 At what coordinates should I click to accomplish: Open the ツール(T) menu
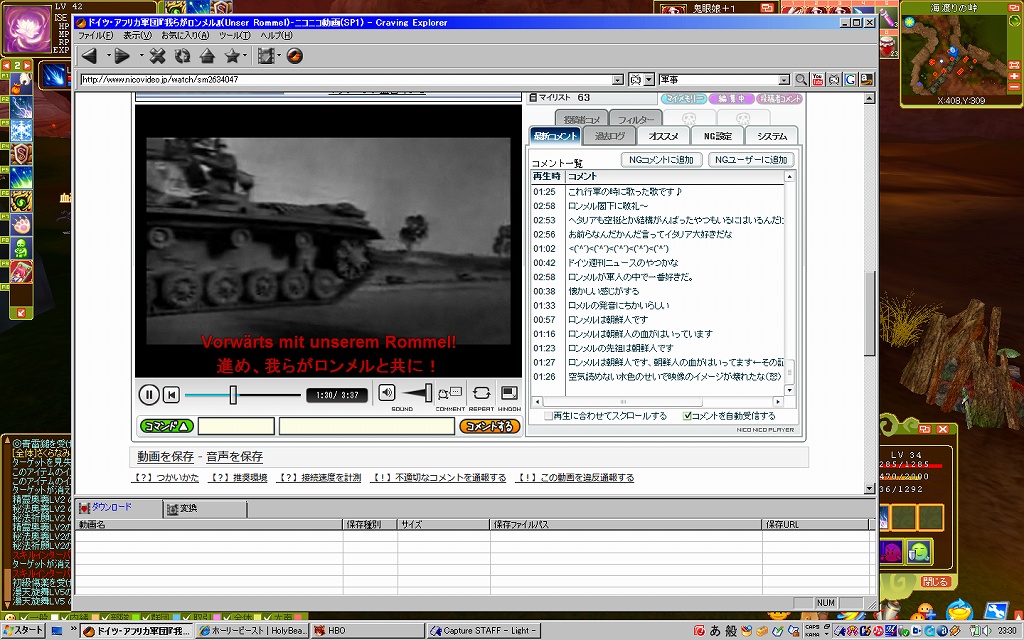234,35
